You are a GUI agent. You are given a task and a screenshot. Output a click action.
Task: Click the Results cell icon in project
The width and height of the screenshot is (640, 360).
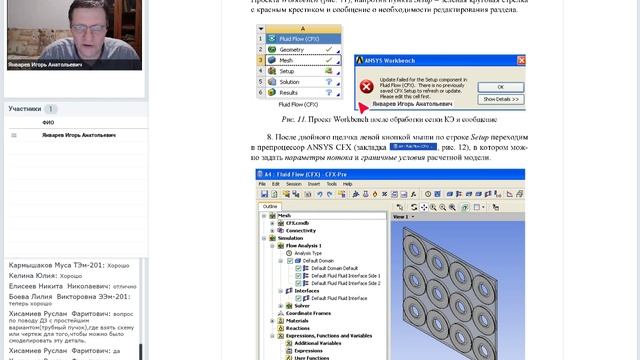[271, 93]
